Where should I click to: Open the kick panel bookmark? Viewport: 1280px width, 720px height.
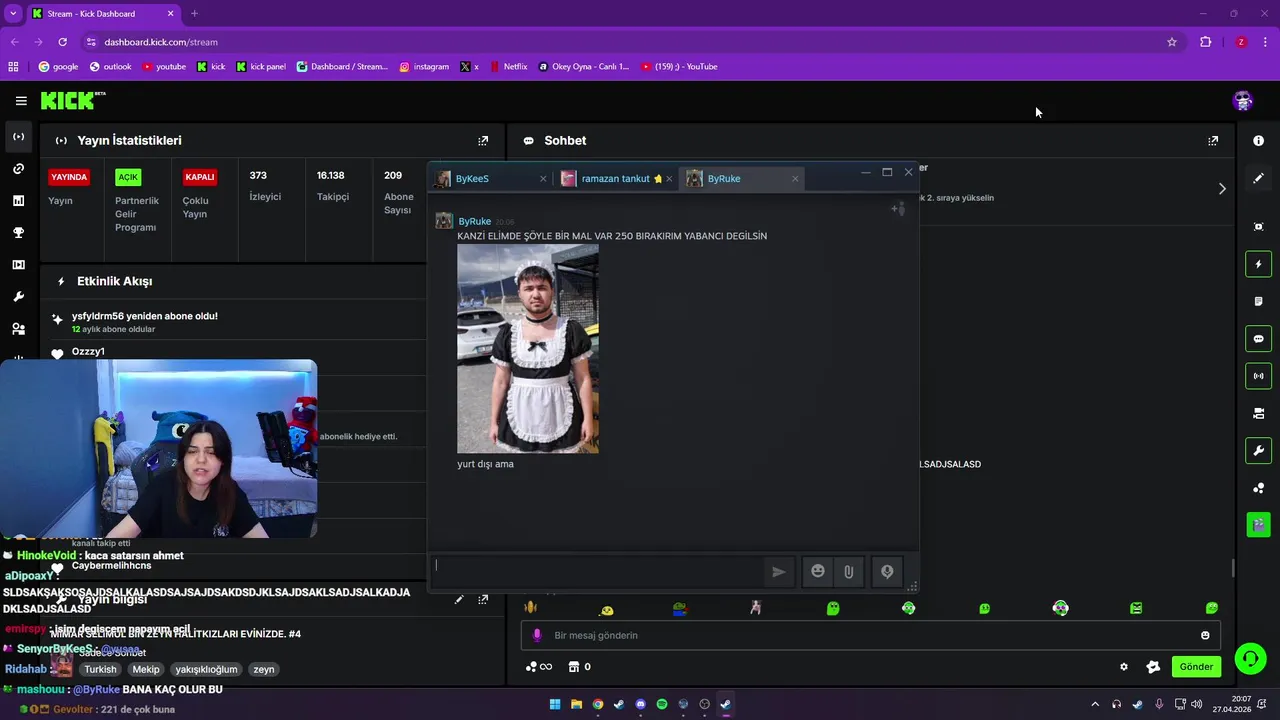[261, 67]
